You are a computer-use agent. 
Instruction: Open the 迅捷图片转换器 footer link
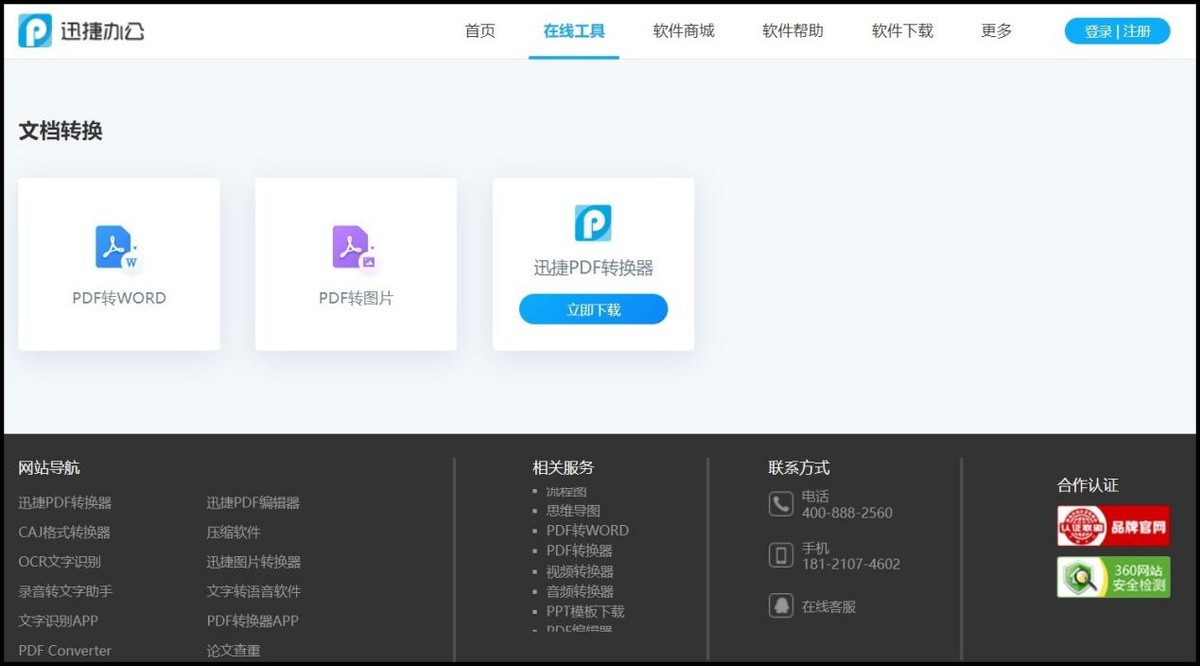coord(253,562)
